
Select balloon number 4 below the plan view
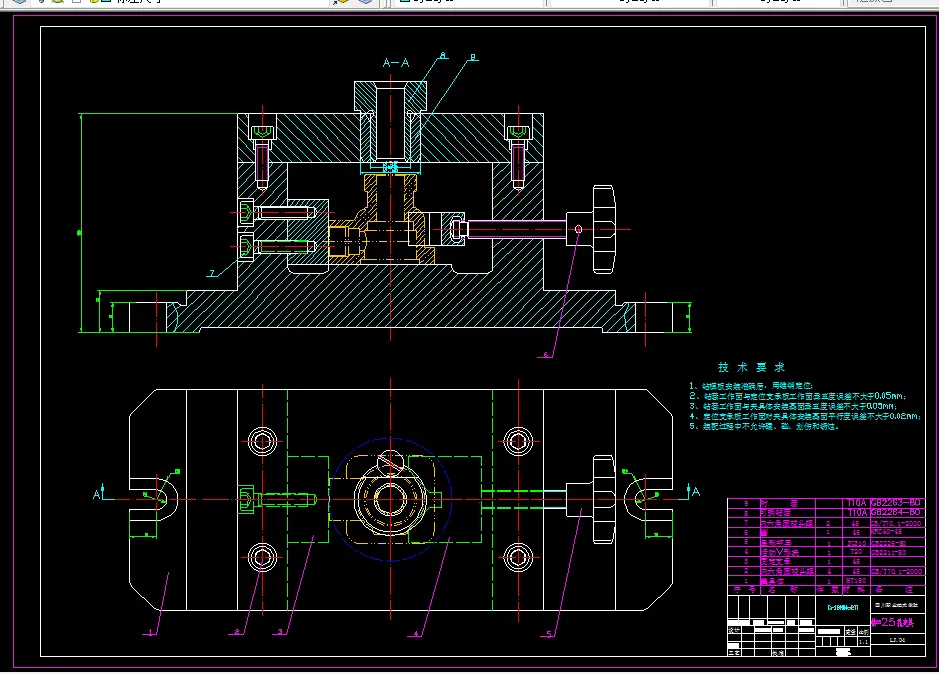pyautogui.click(x=416, y=633)
